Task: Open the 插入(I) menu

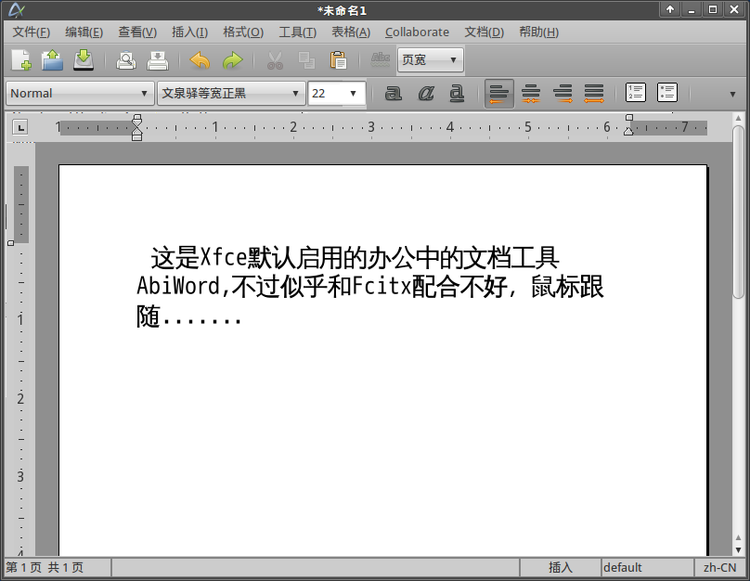Action: pos(190,32)
